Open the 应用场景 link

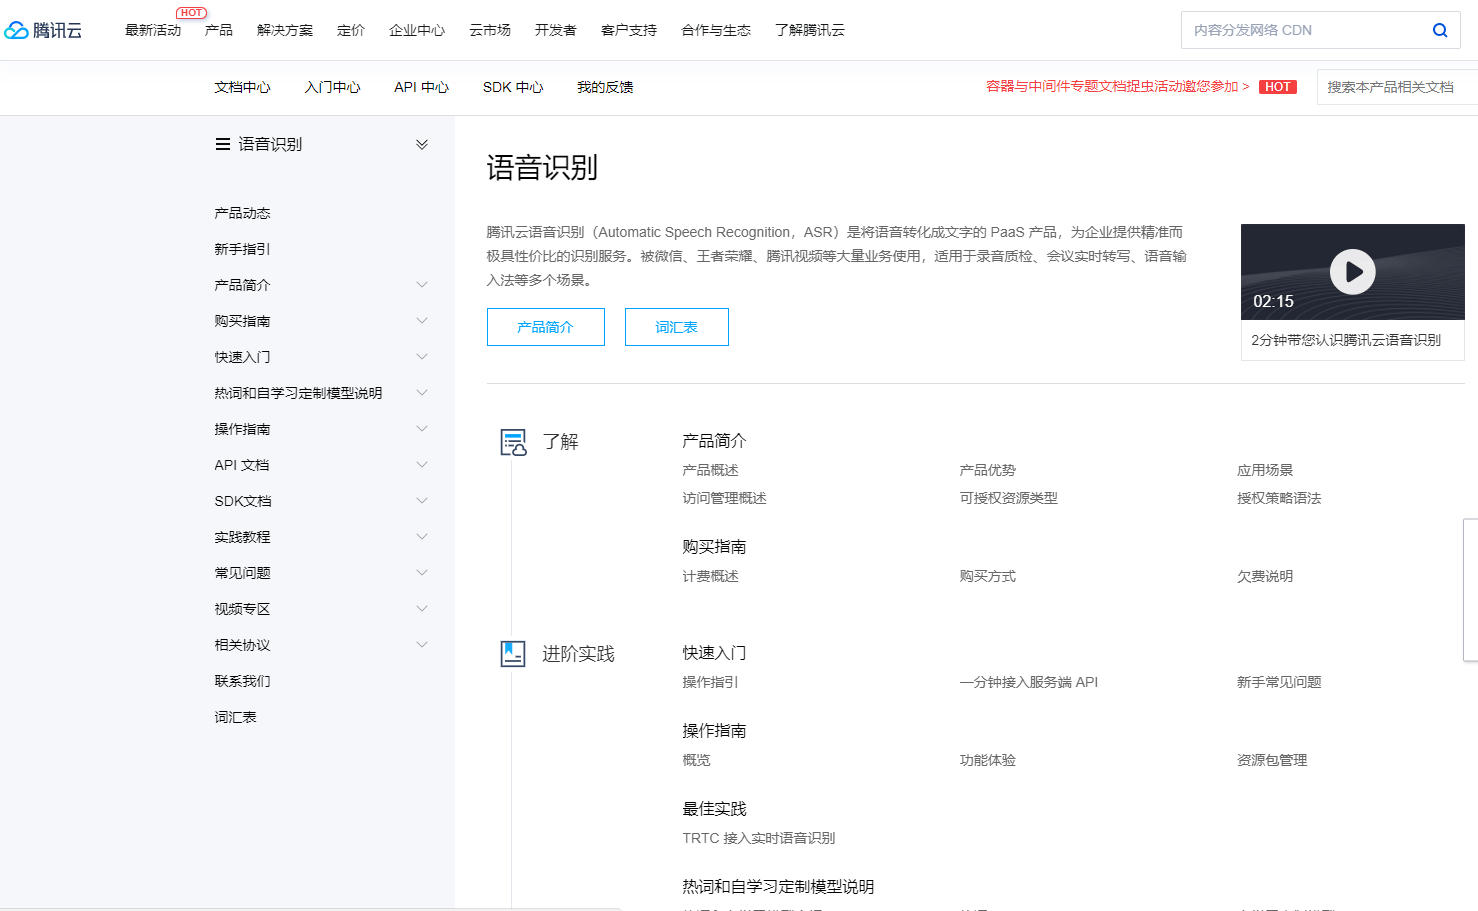1265,470
